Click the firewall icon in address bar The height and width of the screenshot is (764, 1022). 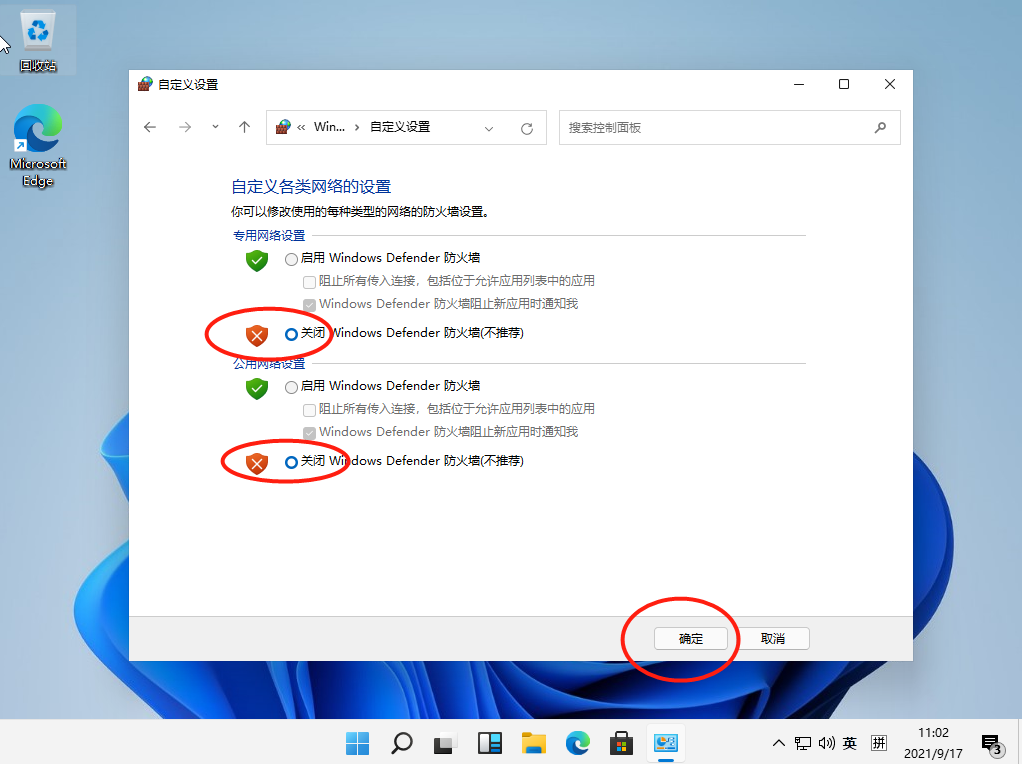pos(283,127)
